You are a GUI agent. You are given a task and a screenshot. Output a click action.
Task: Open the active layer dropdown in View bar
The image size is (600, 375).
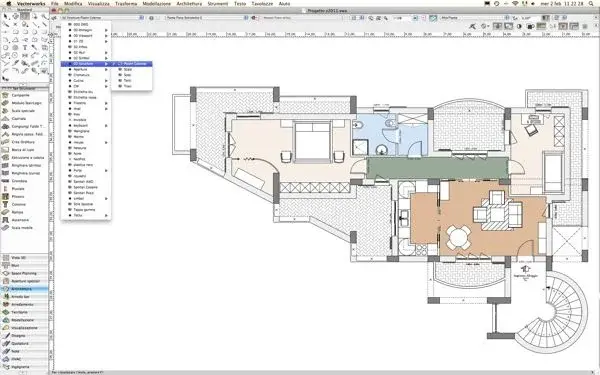tap(207, 18)
